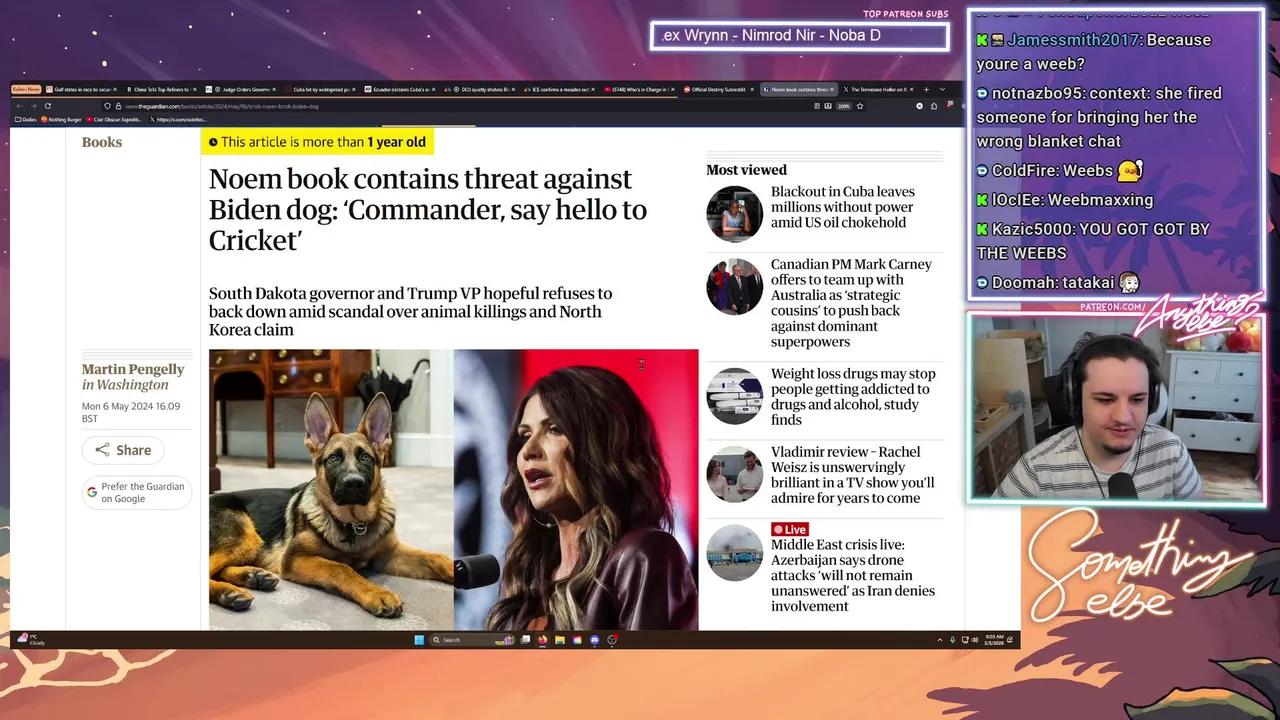Screen dimensions: 1280x720
Task: Switch to Ecuador declares Cuba's tab
Action: [400, 89]
